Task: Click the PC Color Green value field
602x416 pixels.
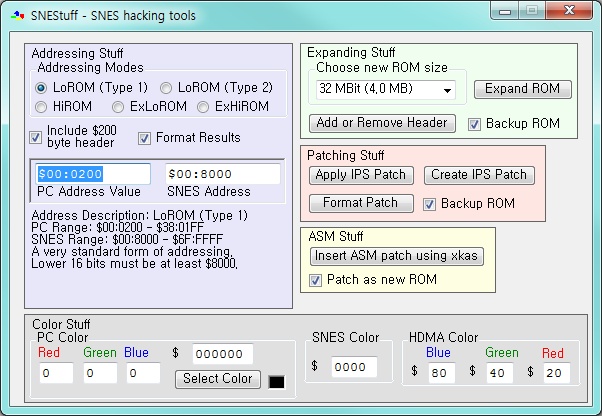Action: (100, 373)
